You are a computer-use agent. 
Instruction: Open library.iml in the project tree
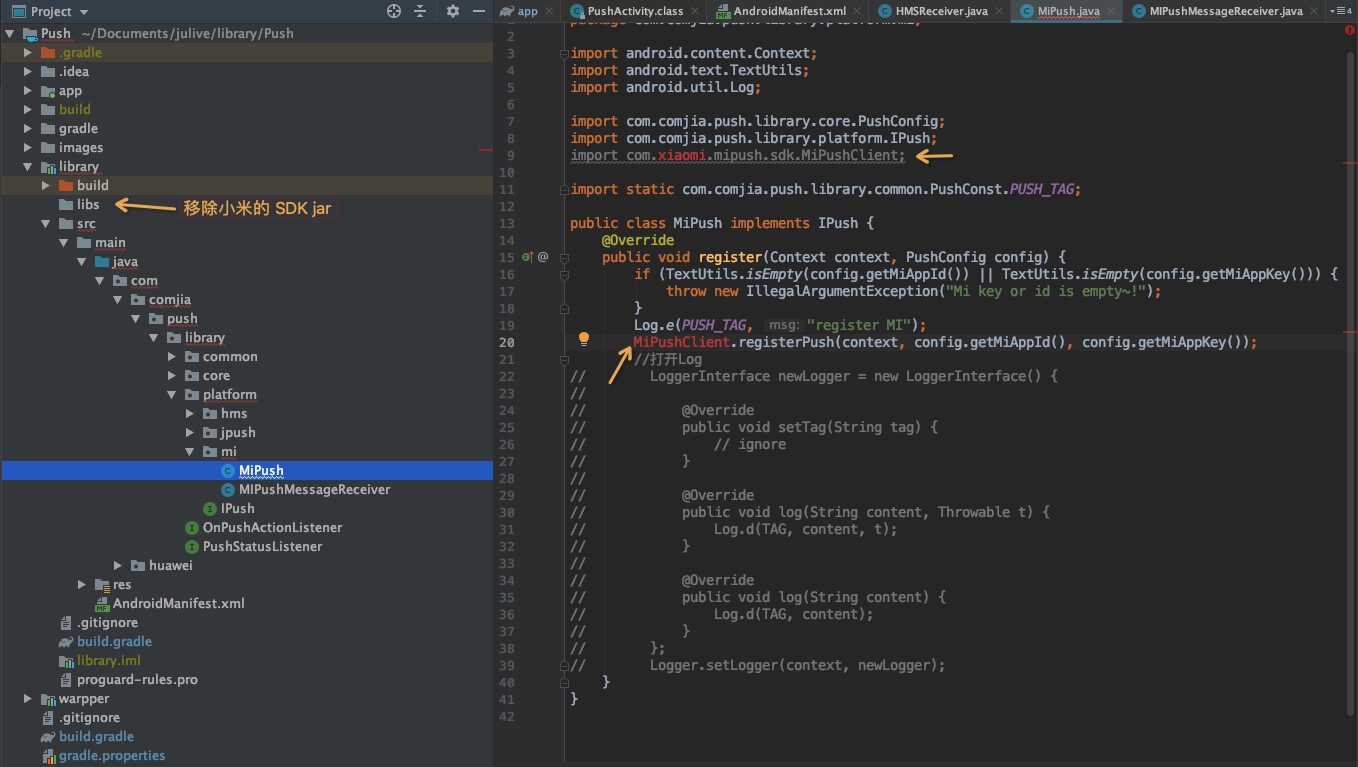[x=100, y=660]
